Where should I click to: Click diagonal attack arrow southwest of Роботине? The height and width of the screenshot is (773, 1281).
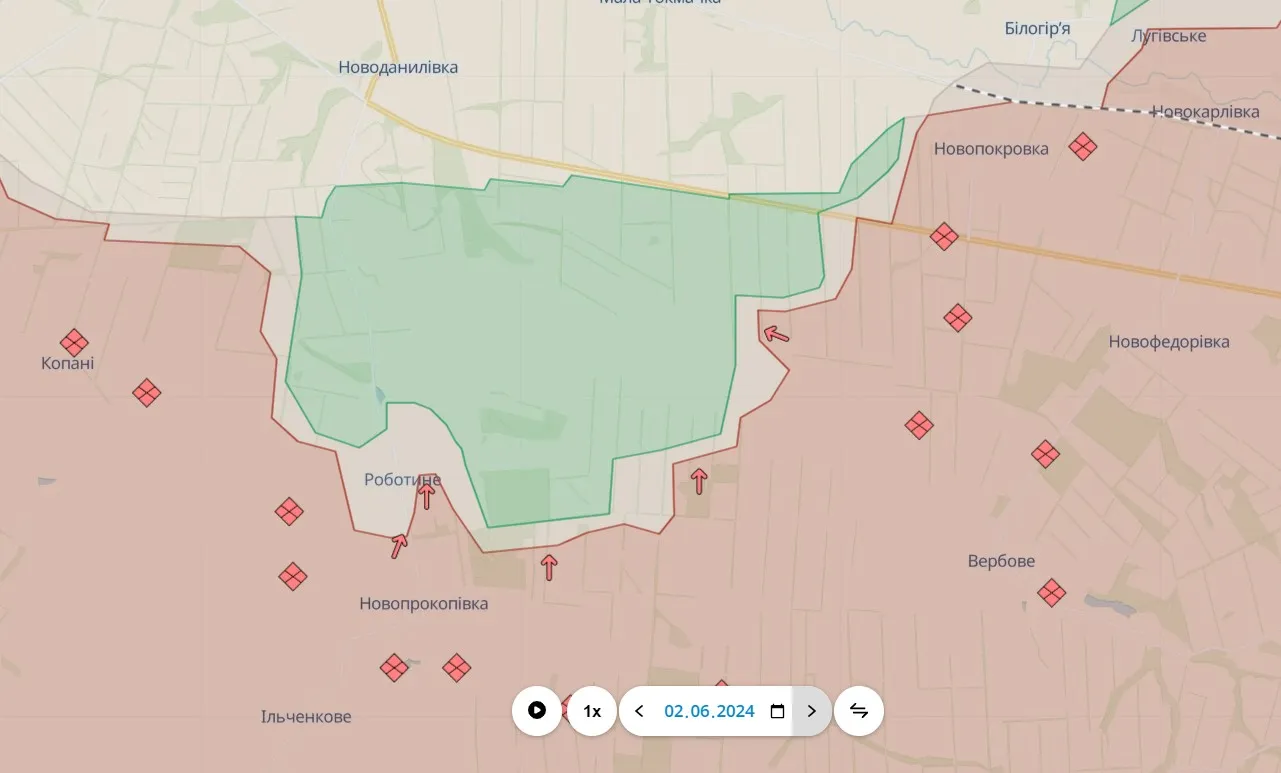click(399, 546)
